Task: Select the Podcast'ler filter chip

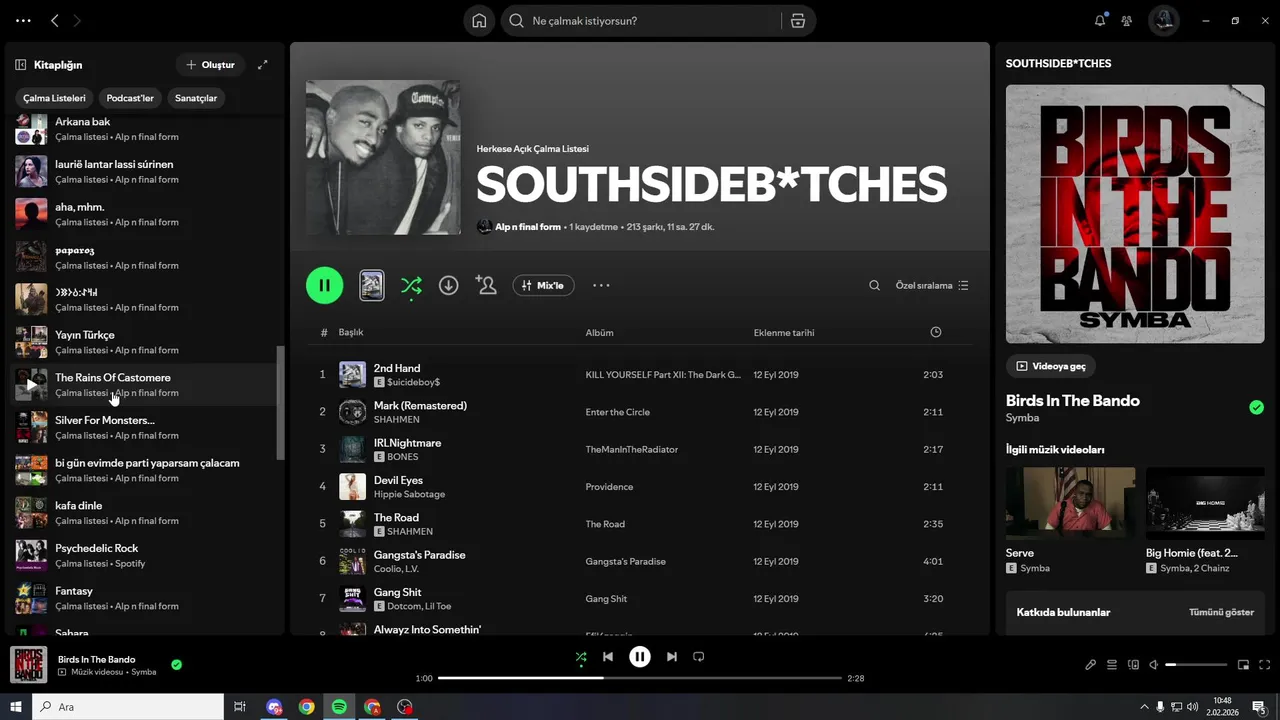Action: [x=130, y=98]
